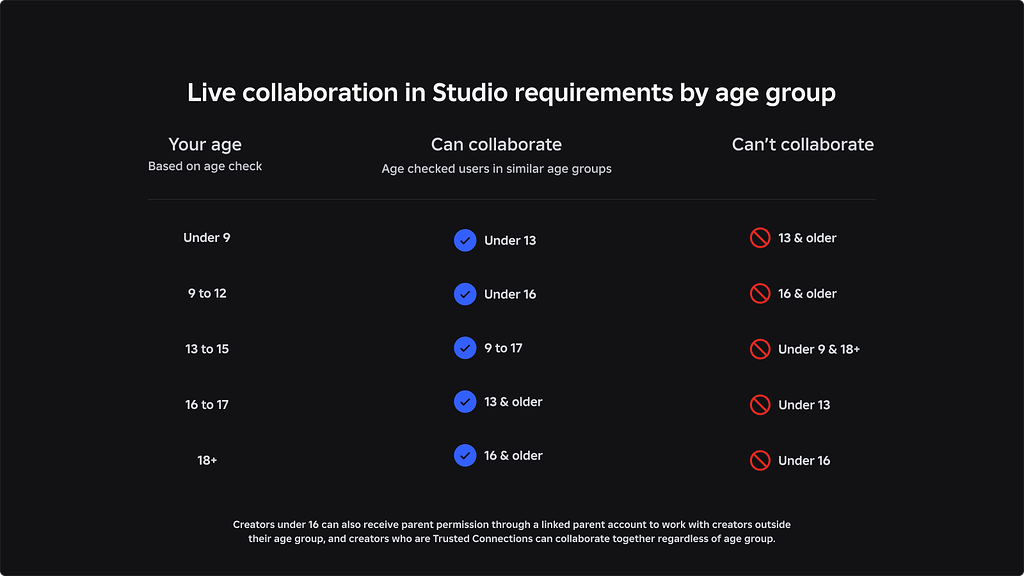Select the 16 to 17 age row label
This screenshot has height=576, width=1024.
point(207,405)
